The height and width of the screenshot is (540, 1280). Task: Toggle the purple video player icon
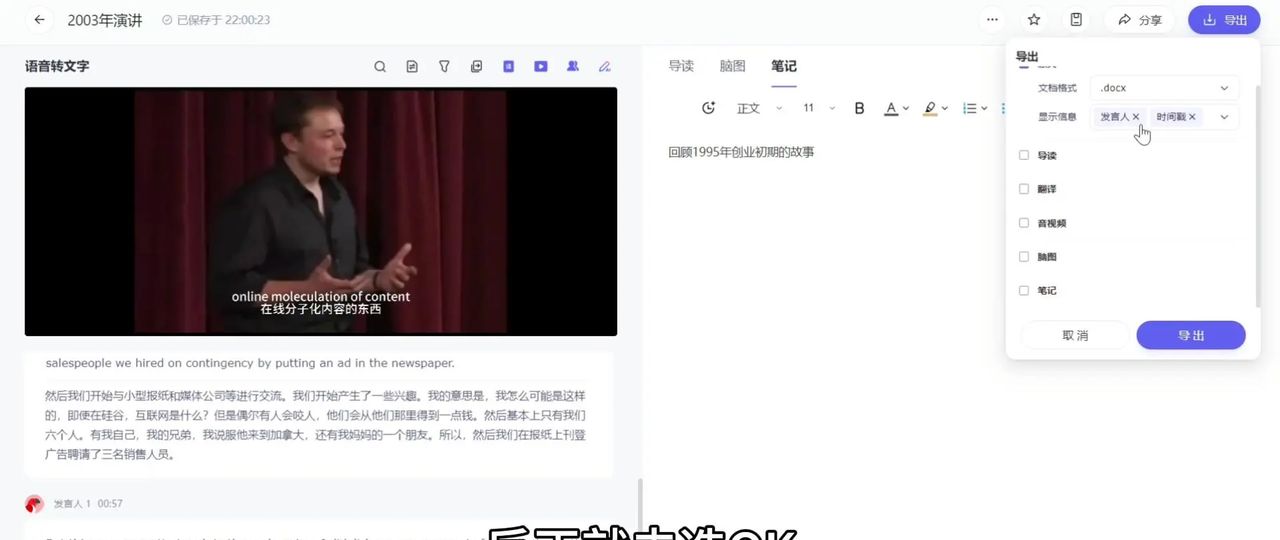tap(540, 67)
